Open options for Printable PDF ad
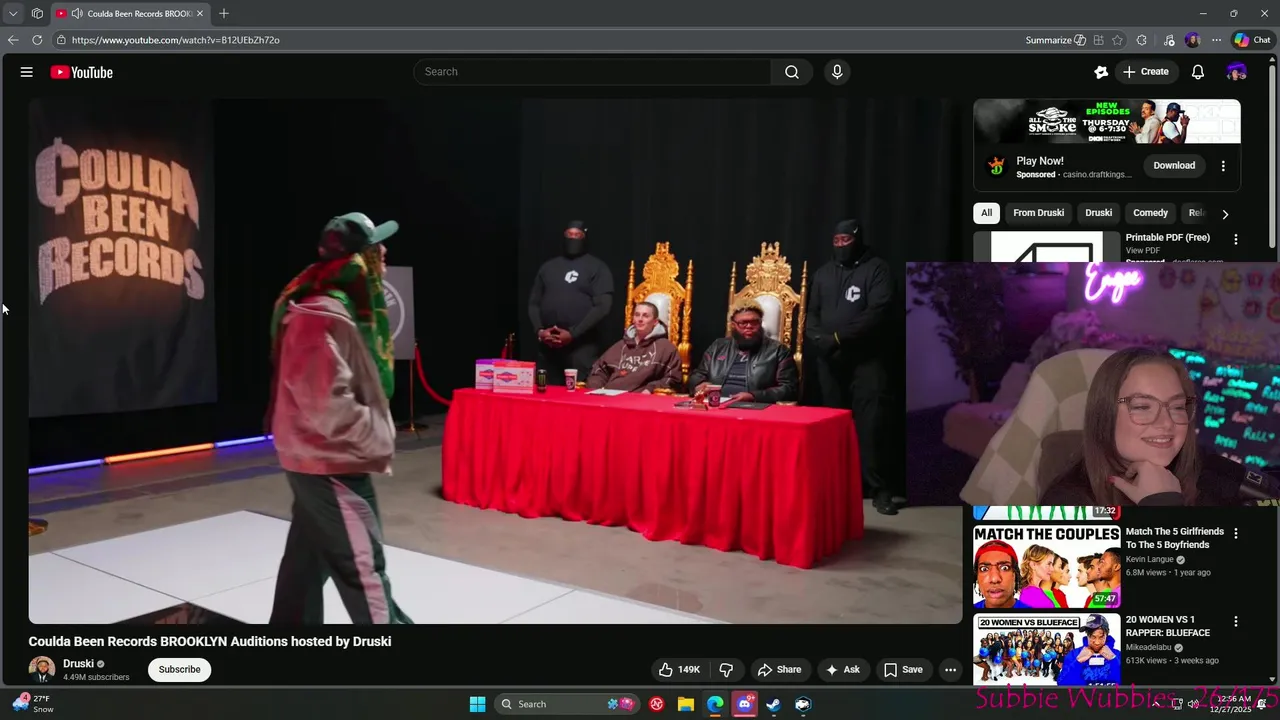 [1236, 239]
